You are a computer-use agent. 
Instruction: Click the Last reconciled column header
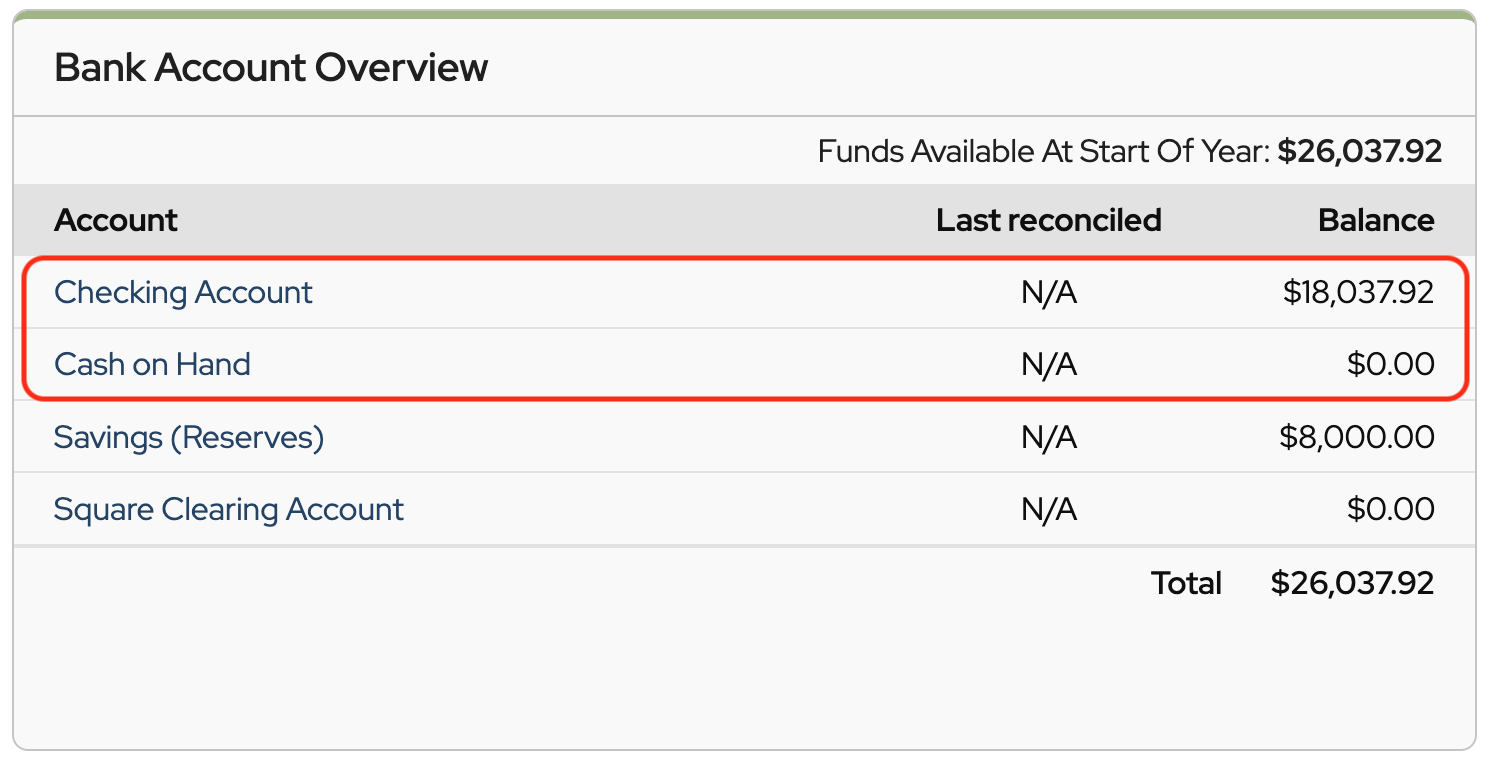point(1048,220)
